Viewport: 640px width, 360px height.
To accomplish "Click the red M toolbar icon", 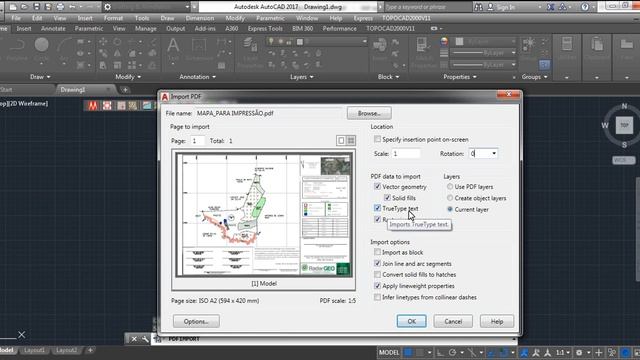I will [x=93, y=106].
